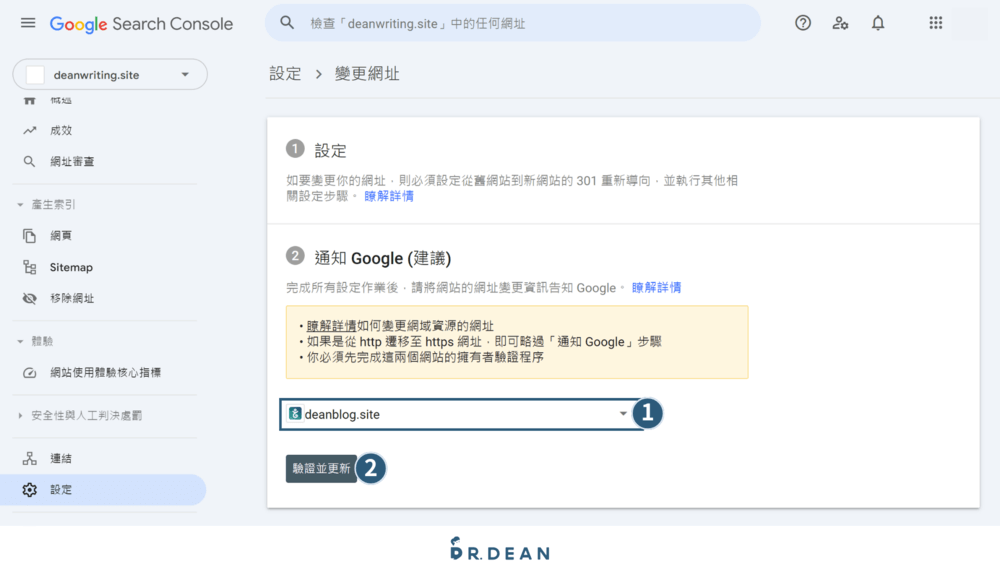Click the arrow on deanblog.site dropdown
The width and height of the screenshot is (1000, 573).
coord(623,413)
